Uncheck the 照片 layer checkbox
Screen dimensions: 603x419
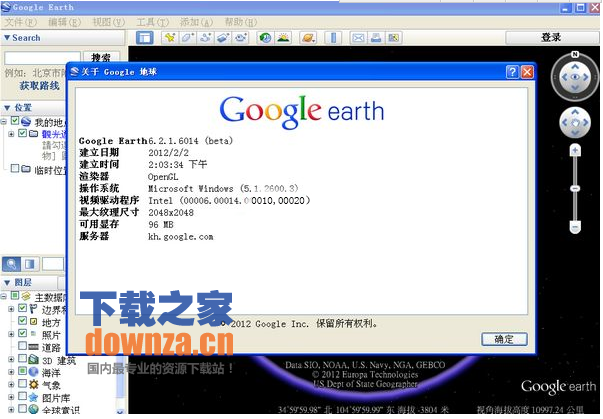point(22,333)
